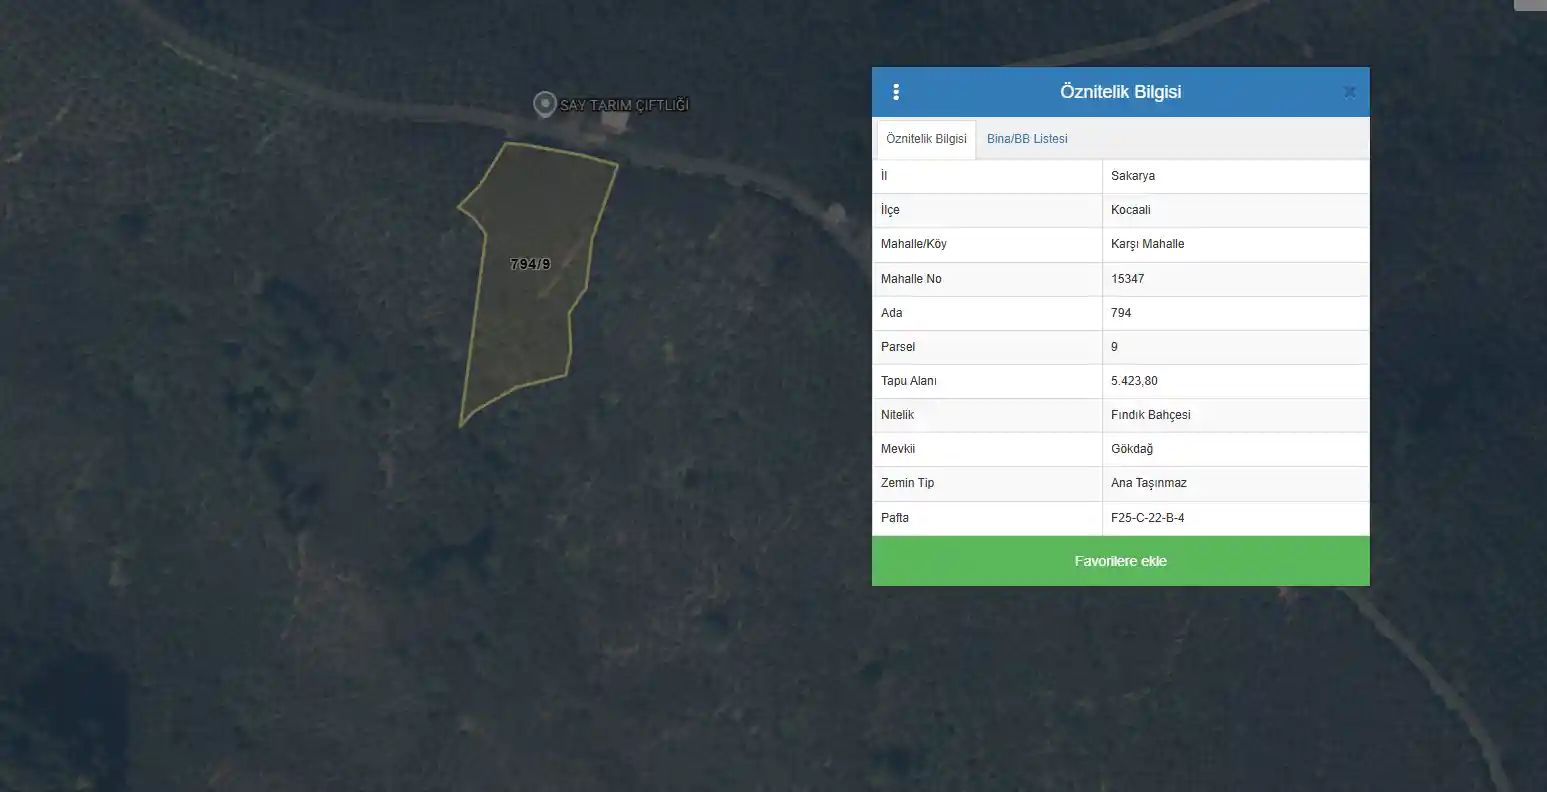Click the SAY TARIM ÇİFTLİĞİ location pin
Image resolution: width=1547 pixels, height=792 pixels.
pos(545,104)
